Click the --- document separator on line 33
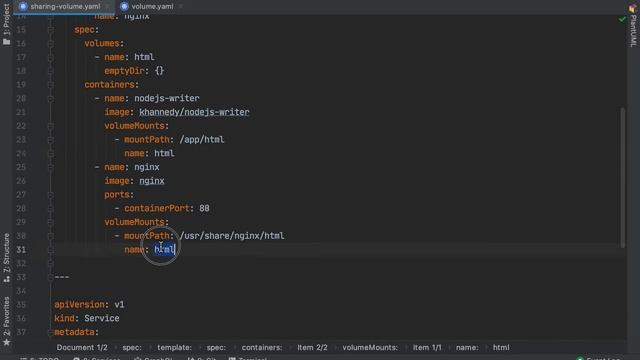This screenshot has height=360, width=640. pos(62,277)
